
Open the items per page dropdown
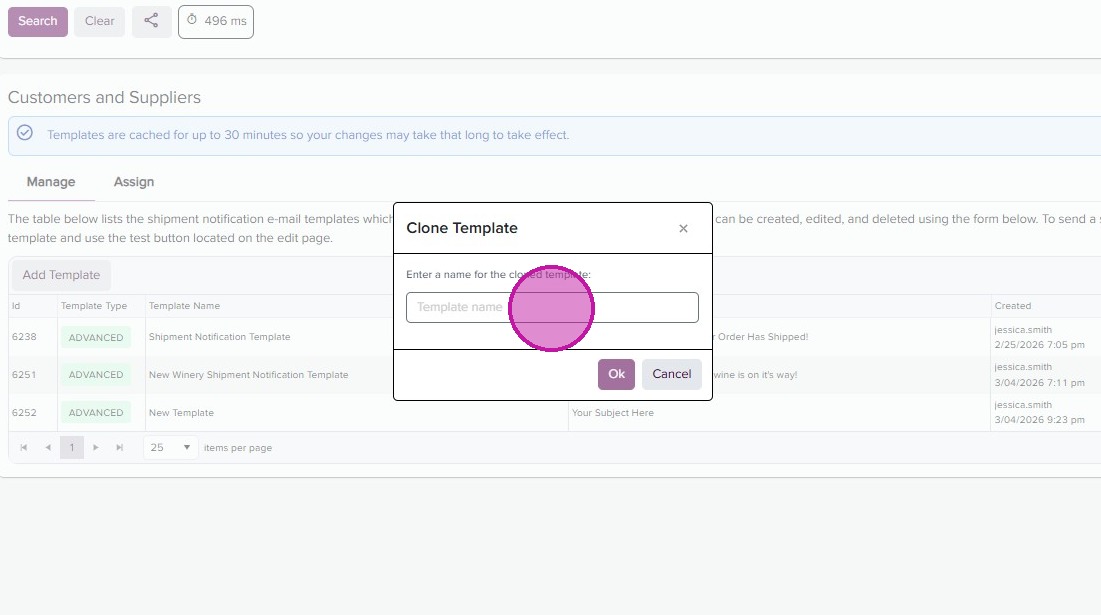170,448
